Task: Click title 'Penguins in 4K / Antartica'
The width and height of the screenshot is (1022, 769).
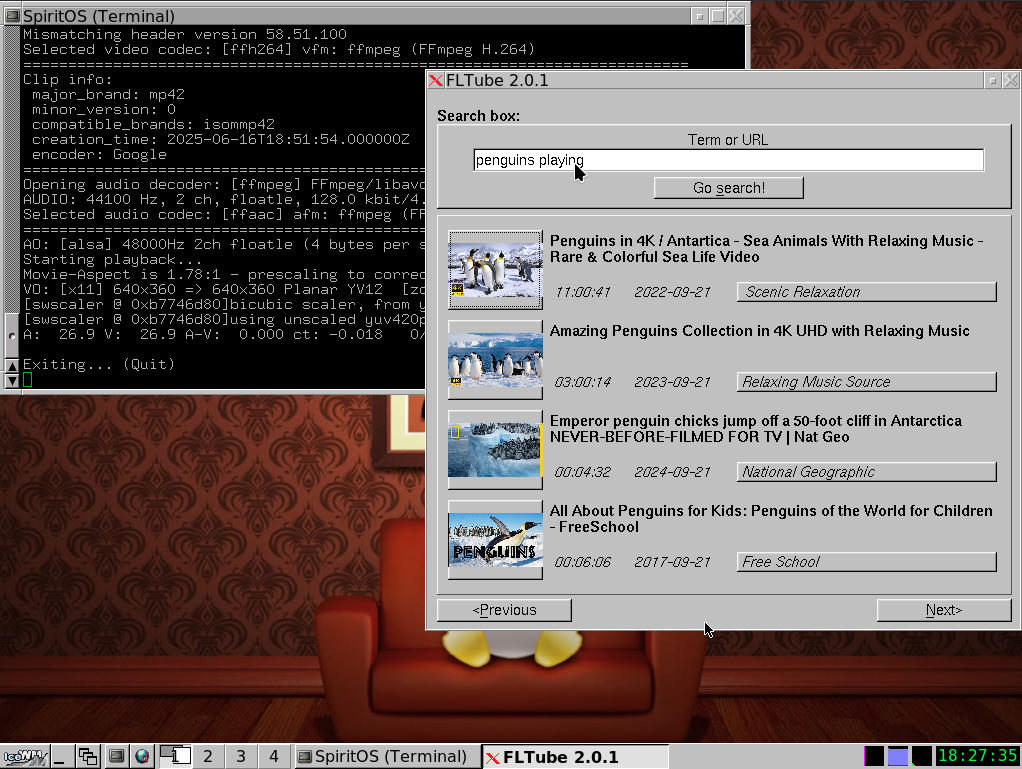Action: tap(767, 249)
